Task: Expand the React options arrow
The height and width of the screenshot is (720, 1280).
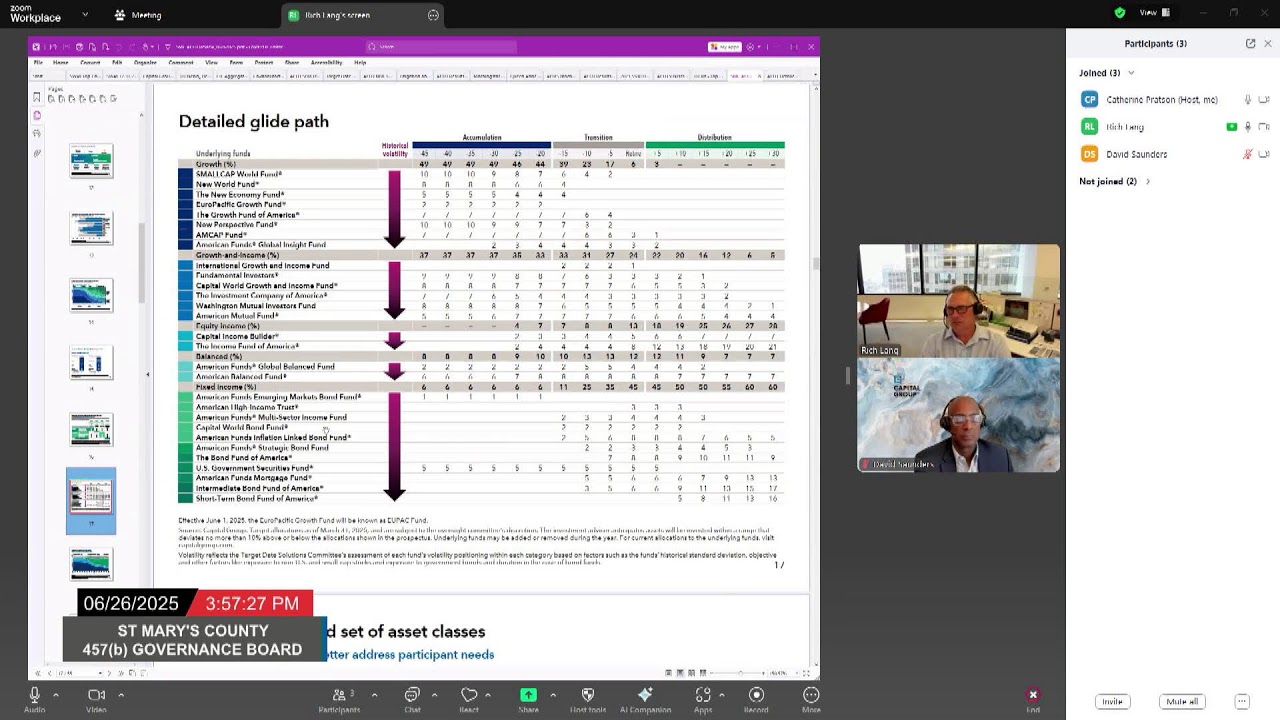Action: [488, 695]
